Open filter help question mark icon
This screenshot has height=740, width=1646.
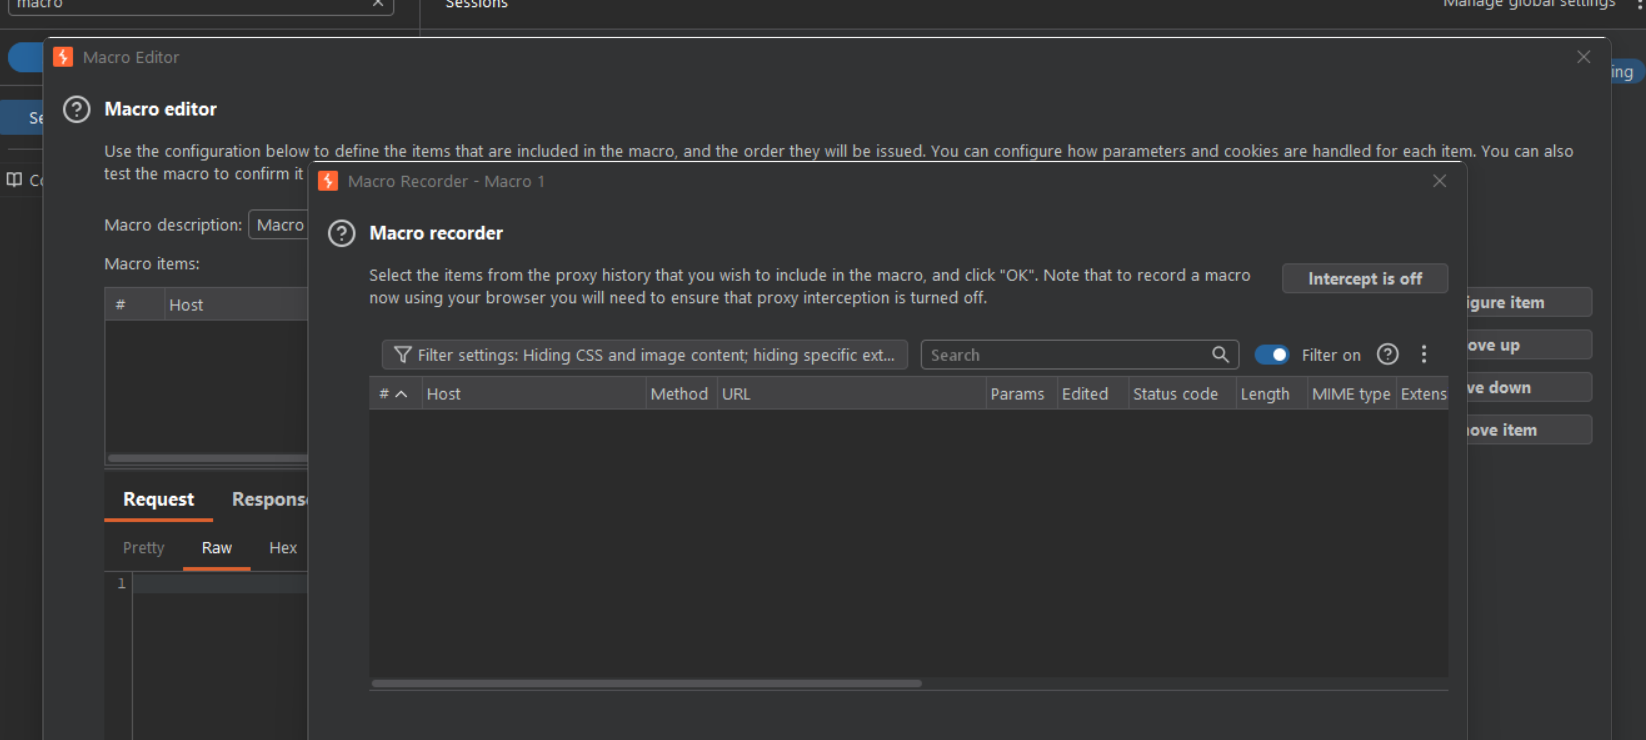[x=1388, y=354]
